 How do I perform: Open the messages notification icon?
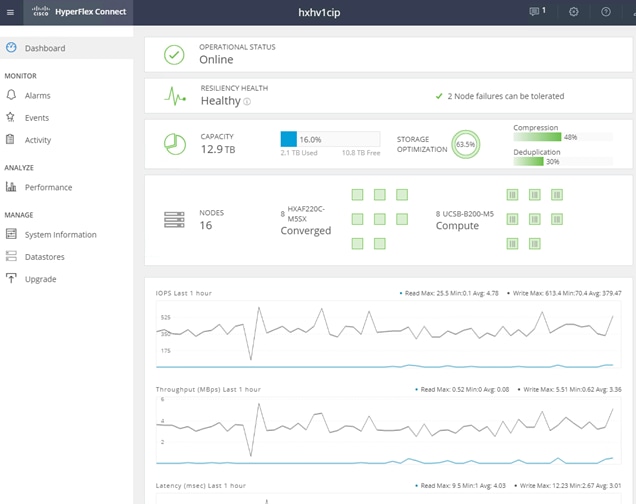534,12
